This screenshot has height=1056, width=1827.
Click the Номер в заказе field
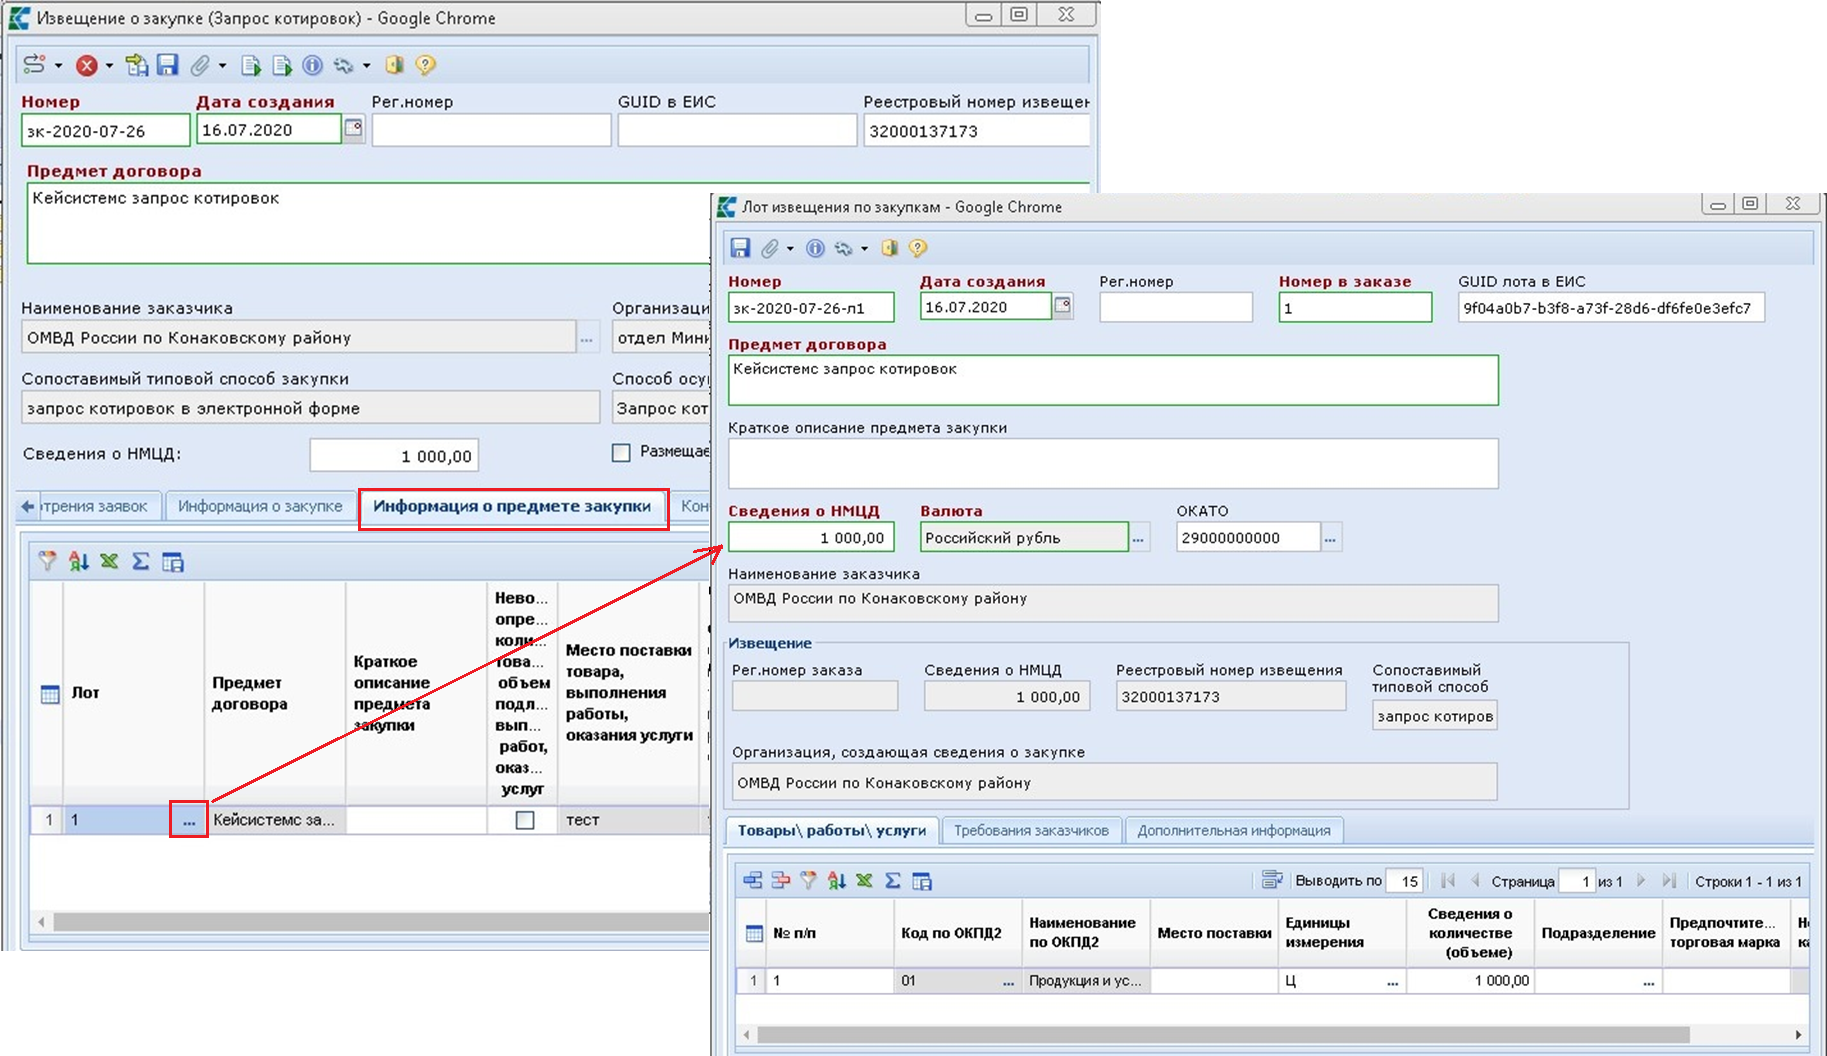pos(1355,307)
